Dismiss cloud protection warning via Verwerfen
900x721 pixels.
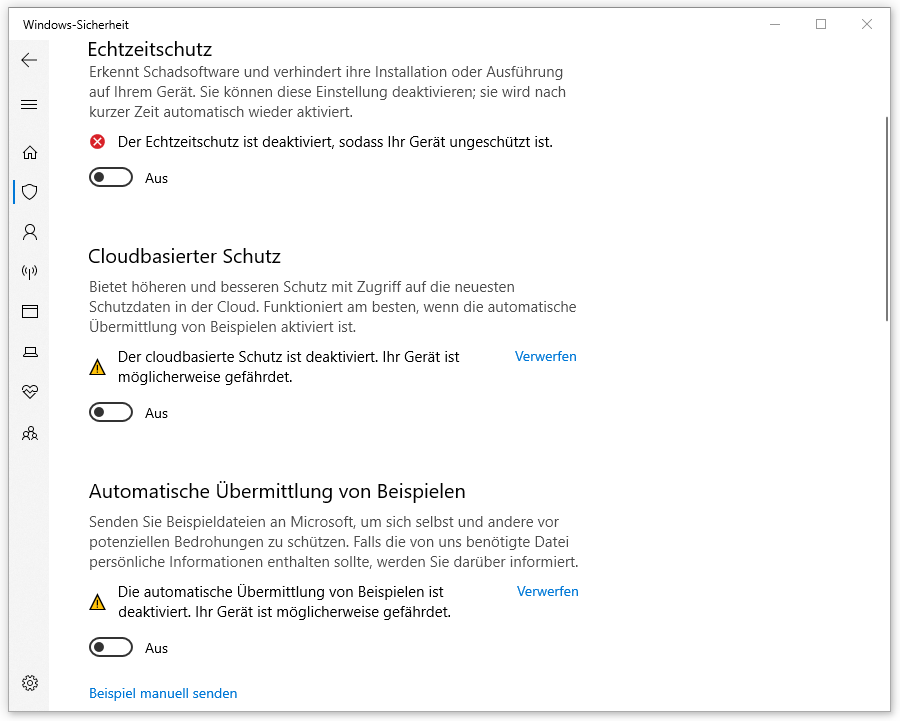(x=545, y=356)
